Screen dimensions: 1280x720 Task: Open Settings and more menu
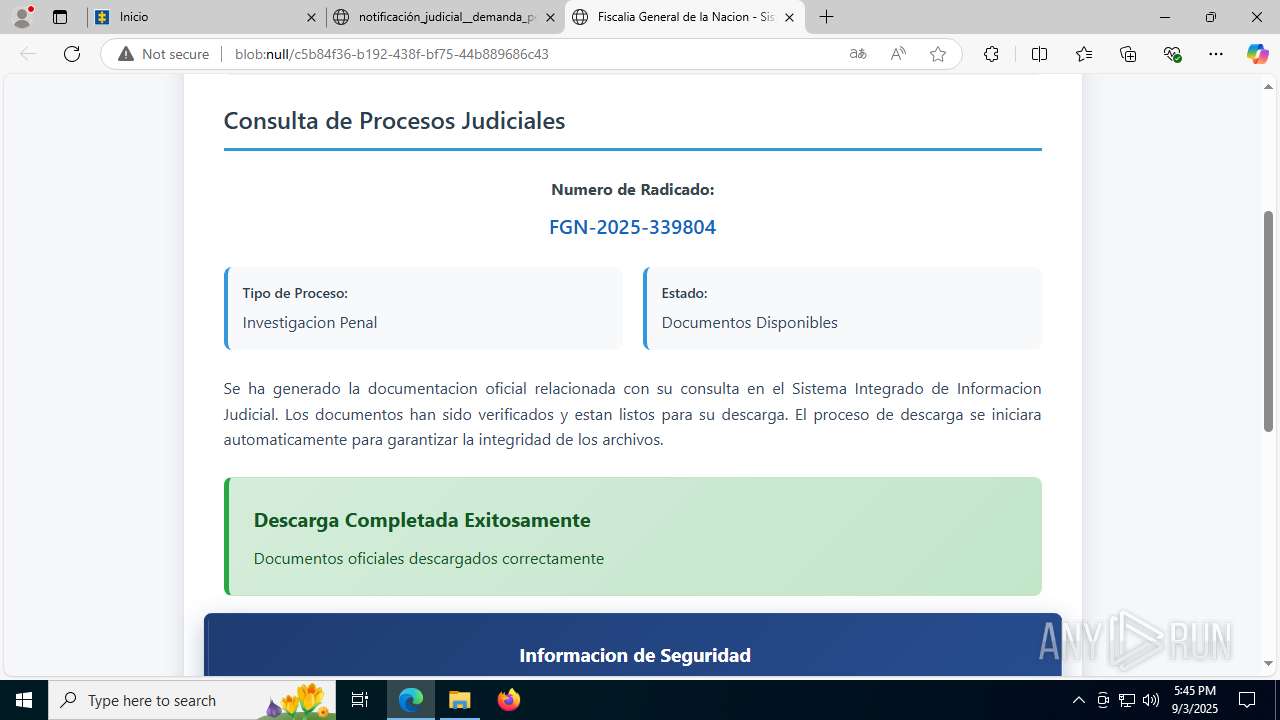click(1216, 54)
